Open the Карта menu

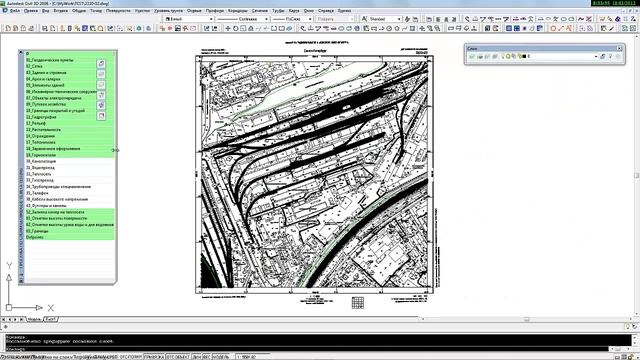[294, 11]
